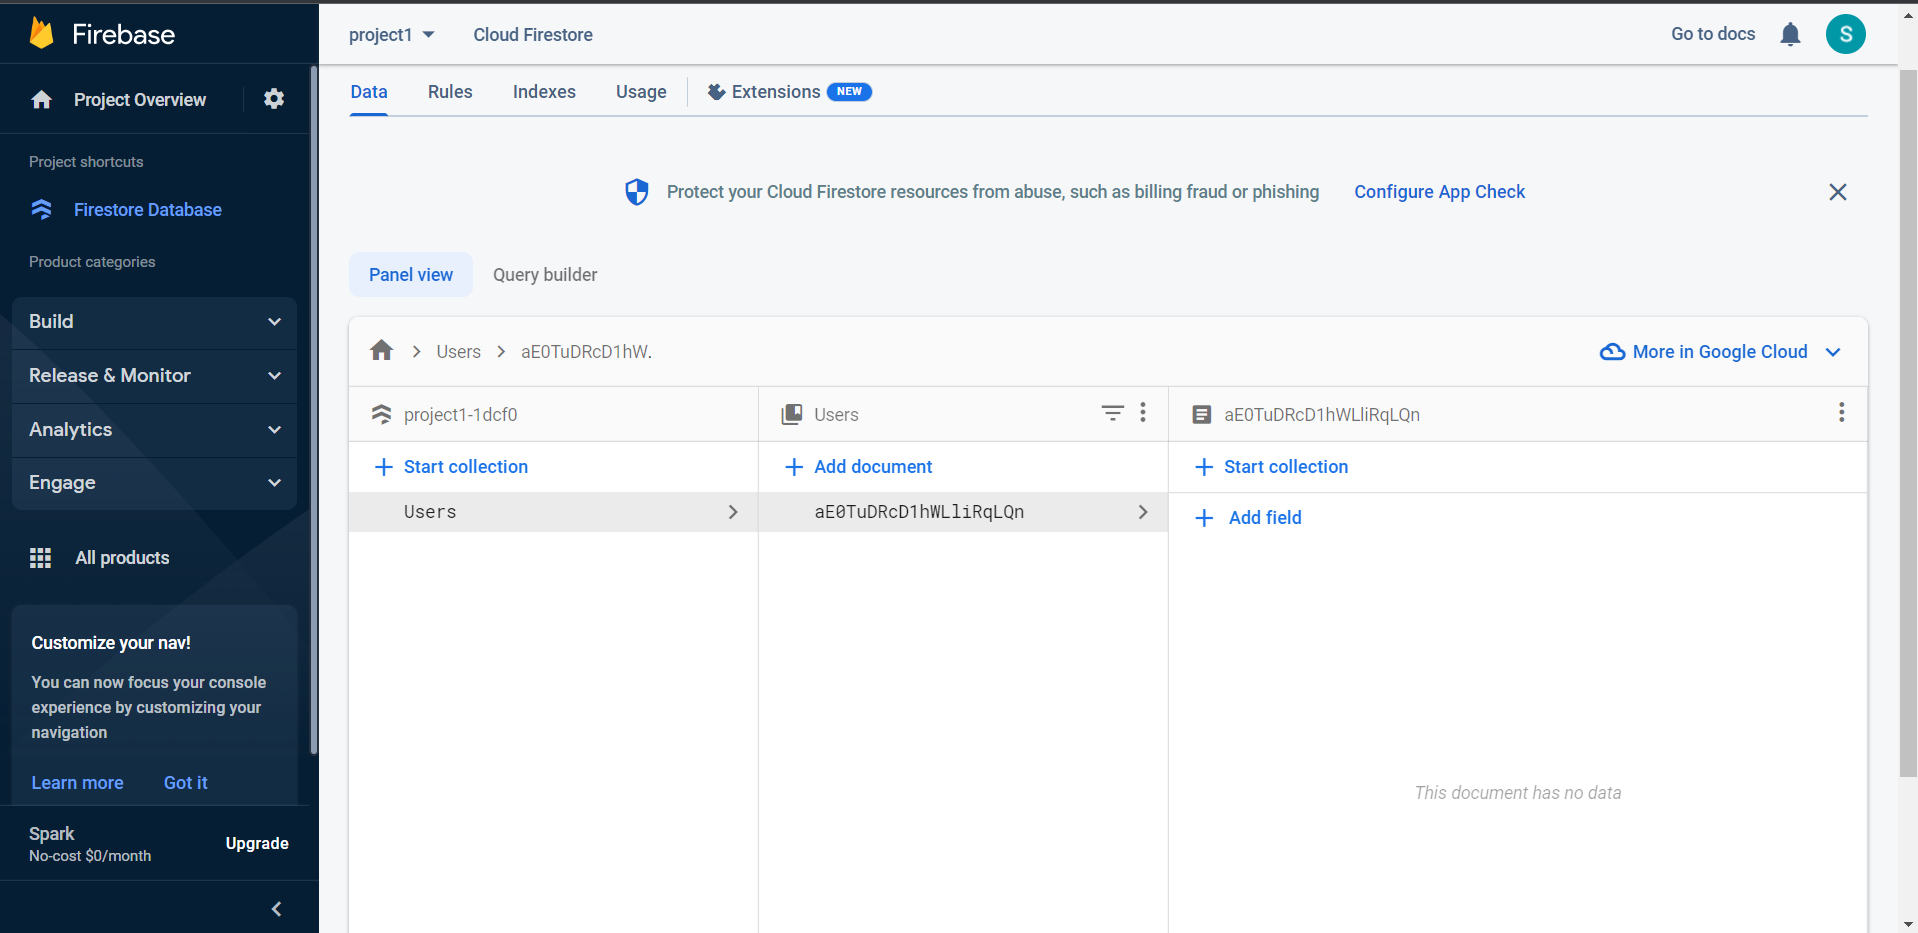Dismiss the App Check banner
This screenshot has width=1918, height=933.
[1837, 192]
